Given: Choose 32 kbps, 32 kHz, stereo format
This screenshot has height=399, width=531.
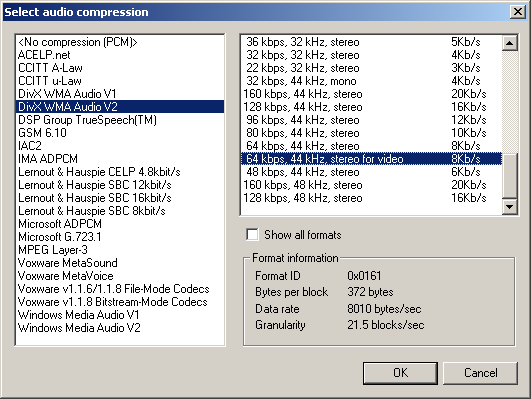Looking at the screenshot, I should tap(371, 55).
